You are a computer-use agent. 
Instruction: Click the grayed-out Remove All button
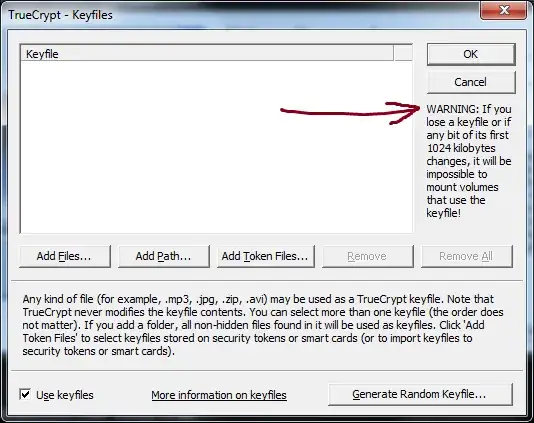click(467, 256)
